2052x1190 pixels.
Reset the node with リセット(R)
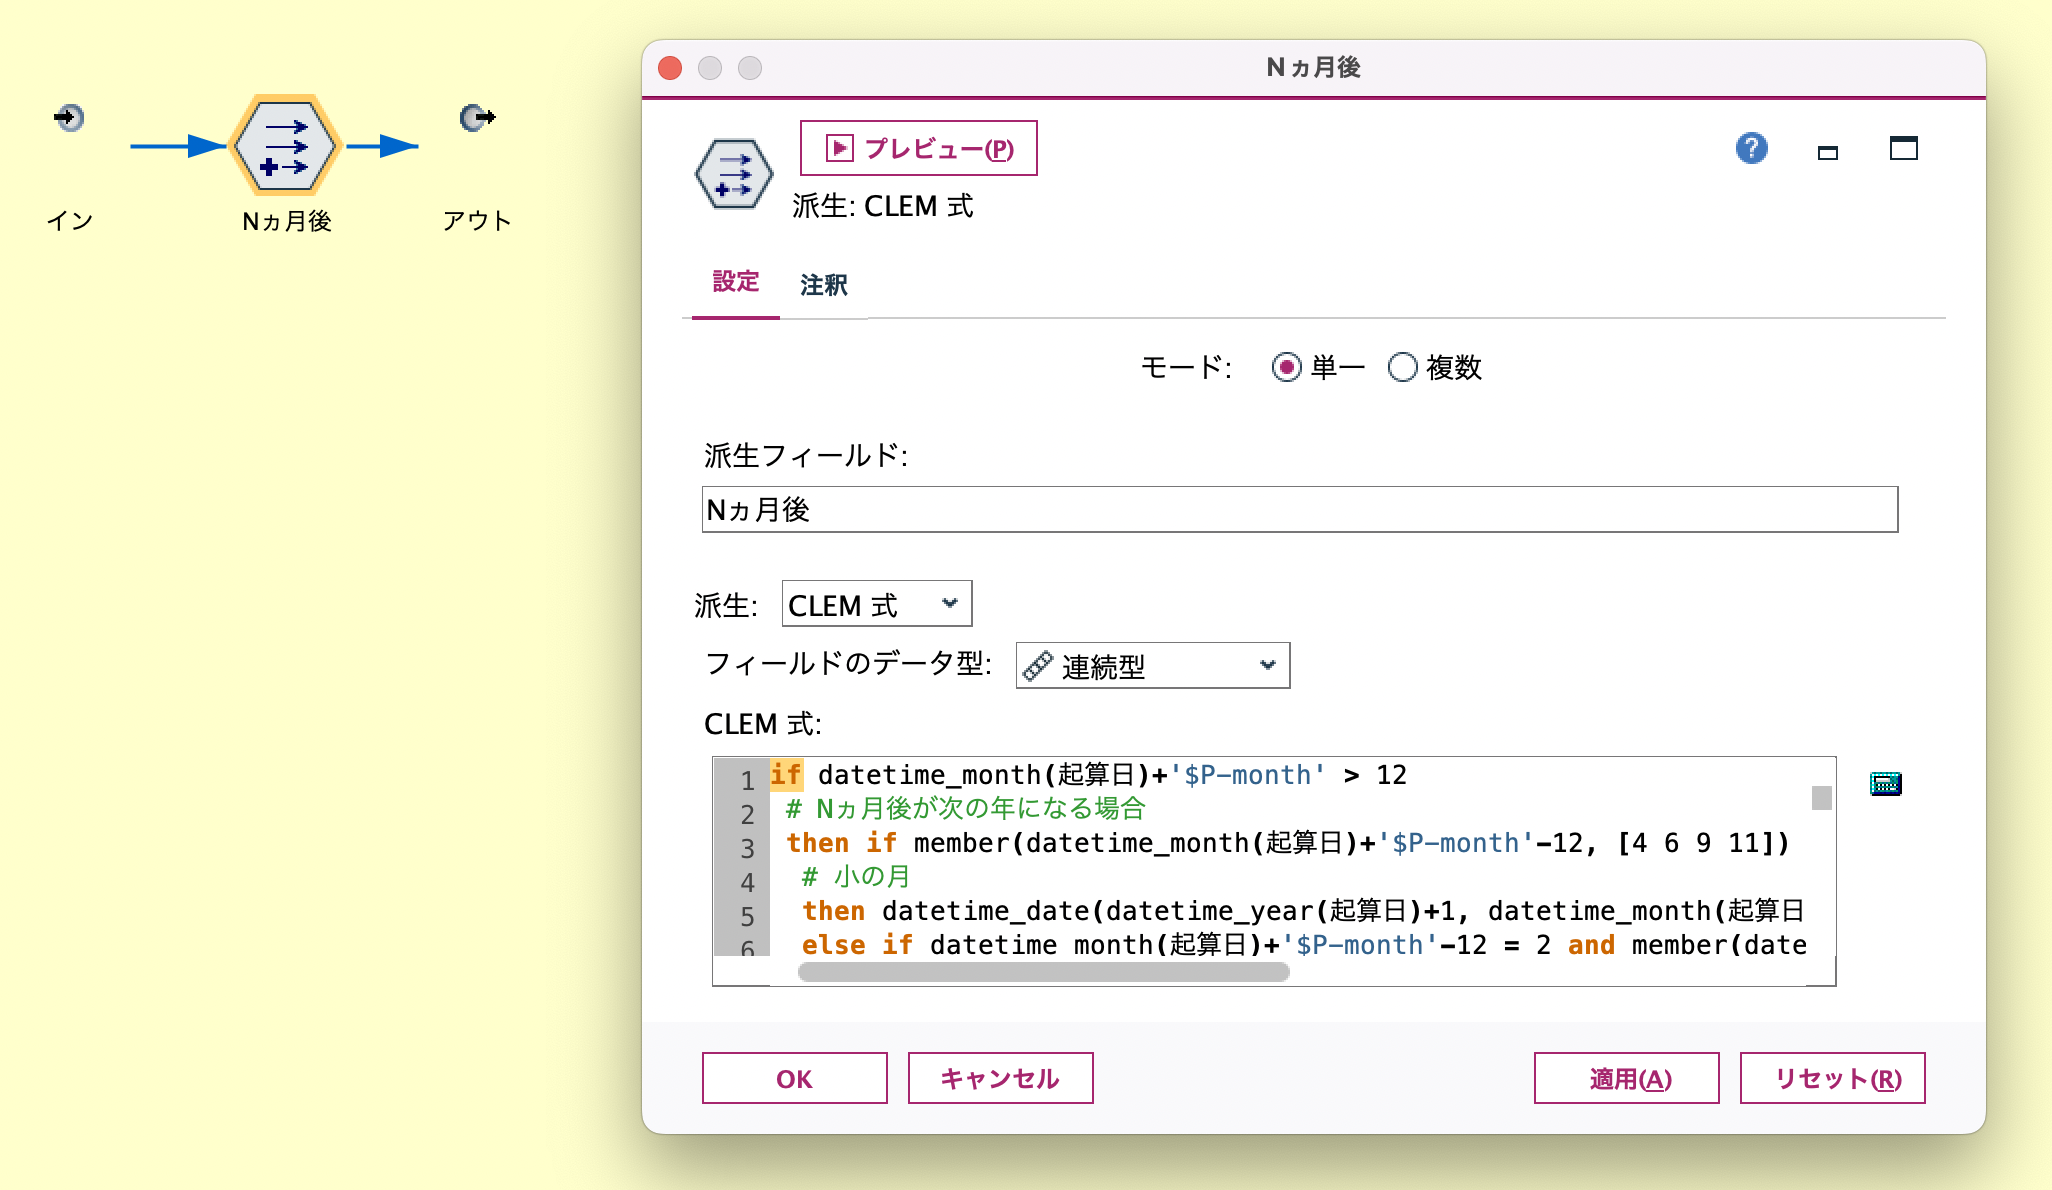1832,1078
